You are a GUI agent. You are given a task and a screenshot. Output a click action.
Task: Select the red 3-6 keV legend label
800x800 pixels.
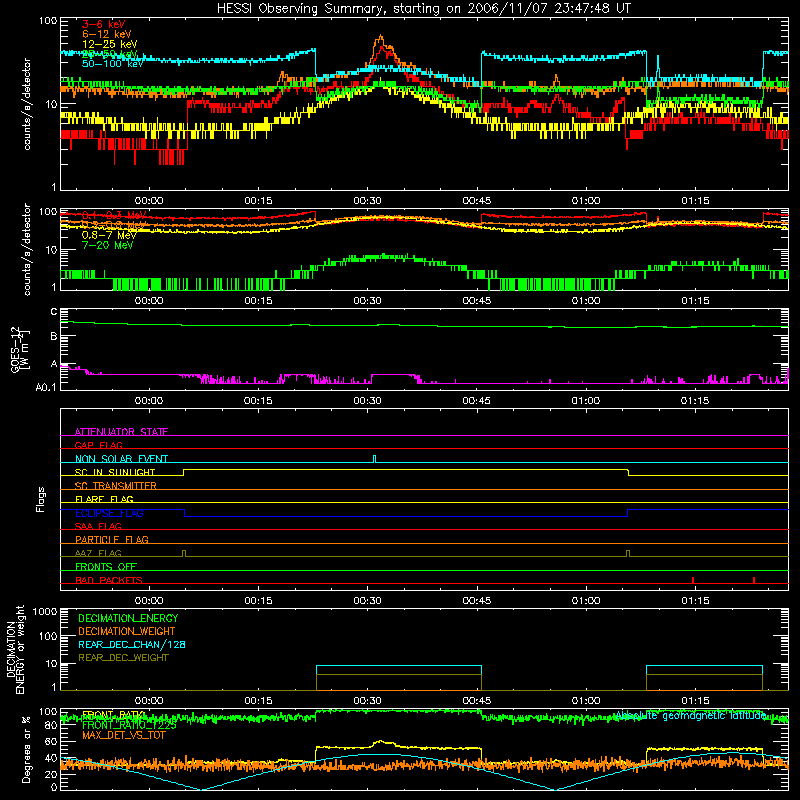(104, 24)
